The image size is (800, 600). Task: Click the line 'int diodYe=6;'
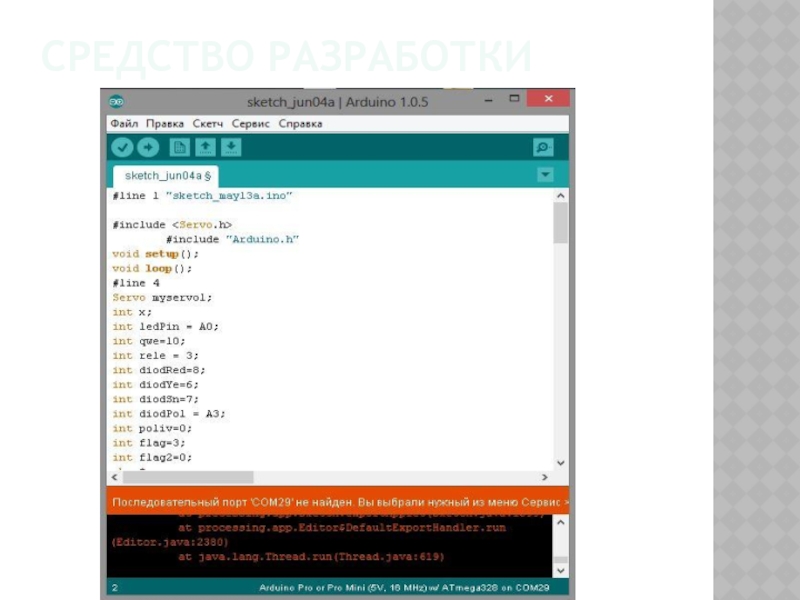pyautogui.click(x=155, y=385)
